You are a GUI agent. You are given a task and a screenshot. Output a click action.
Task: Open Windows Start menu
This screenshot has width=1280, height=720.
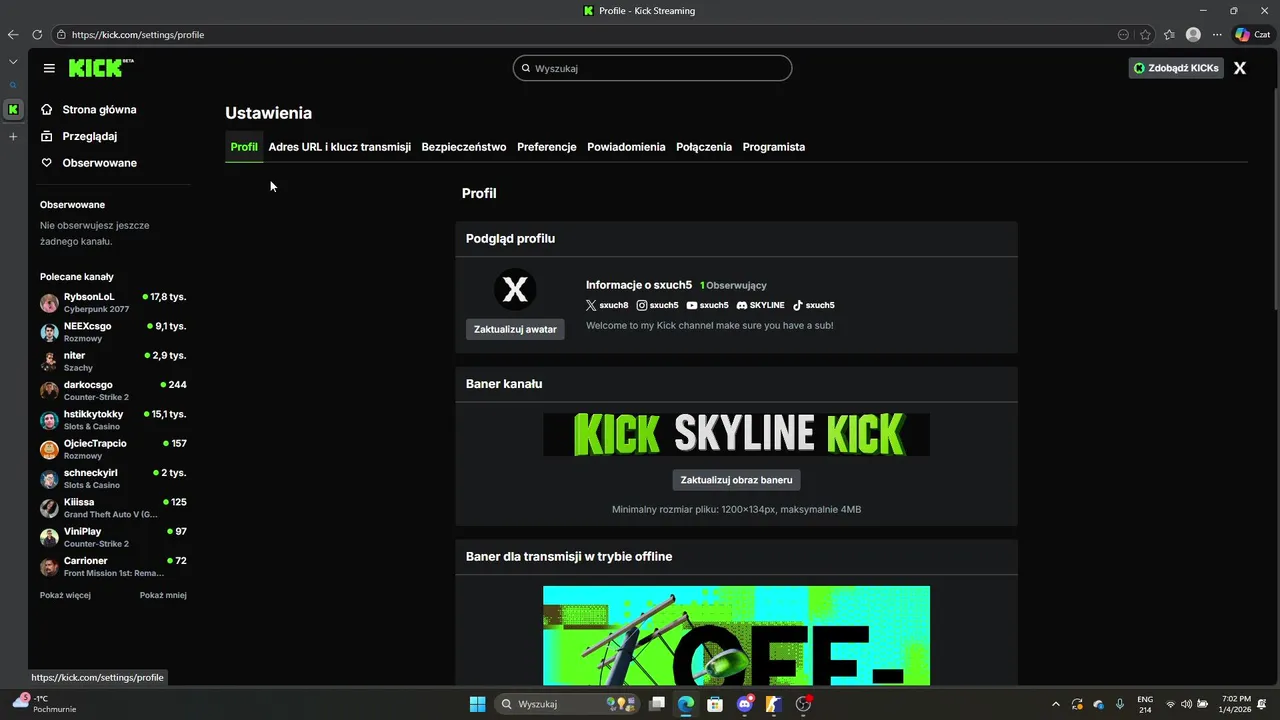(478, 704)
